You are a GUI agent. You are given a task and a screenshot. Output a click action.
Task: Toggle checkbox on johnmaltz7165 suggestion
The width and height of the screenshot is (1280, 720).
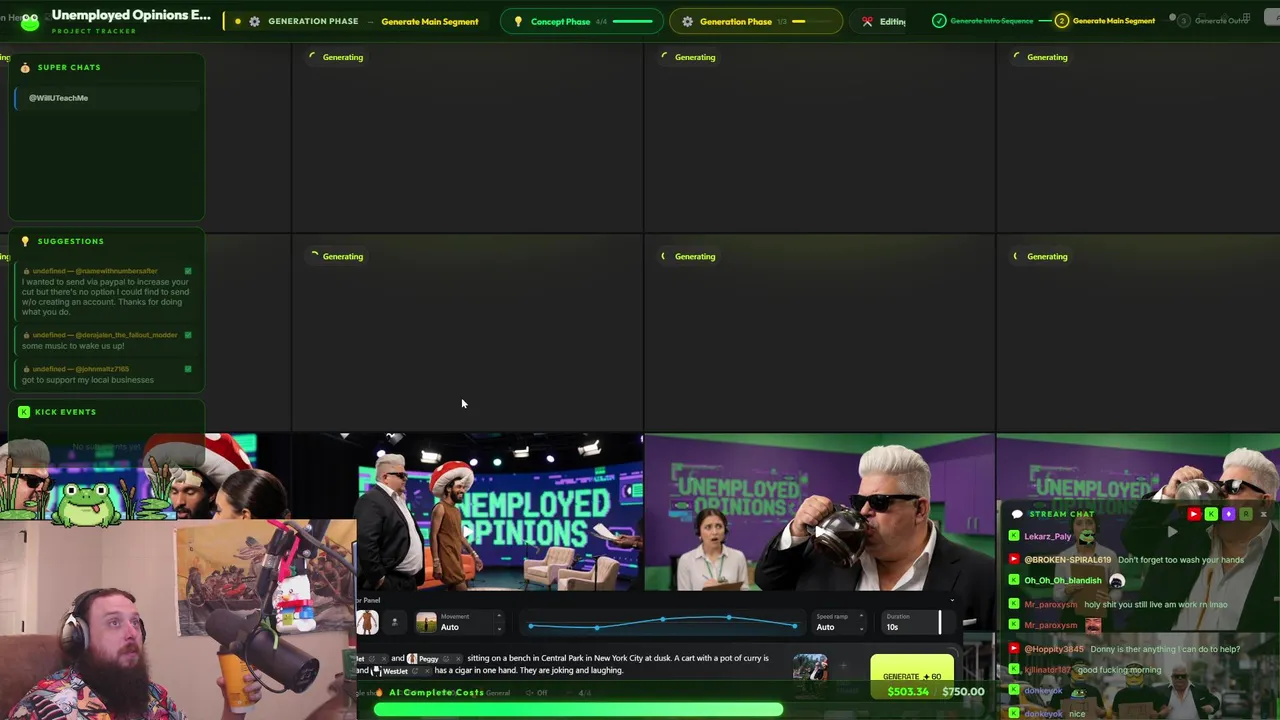[x=188, y=369]
